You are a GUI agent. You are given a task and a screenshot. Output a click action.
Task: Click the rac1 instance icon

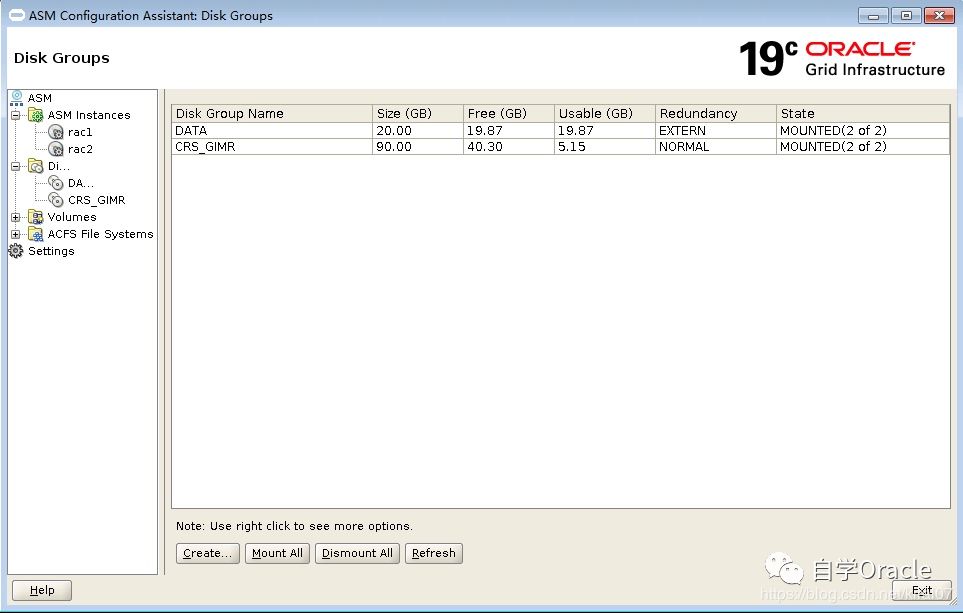click(56, 132)
